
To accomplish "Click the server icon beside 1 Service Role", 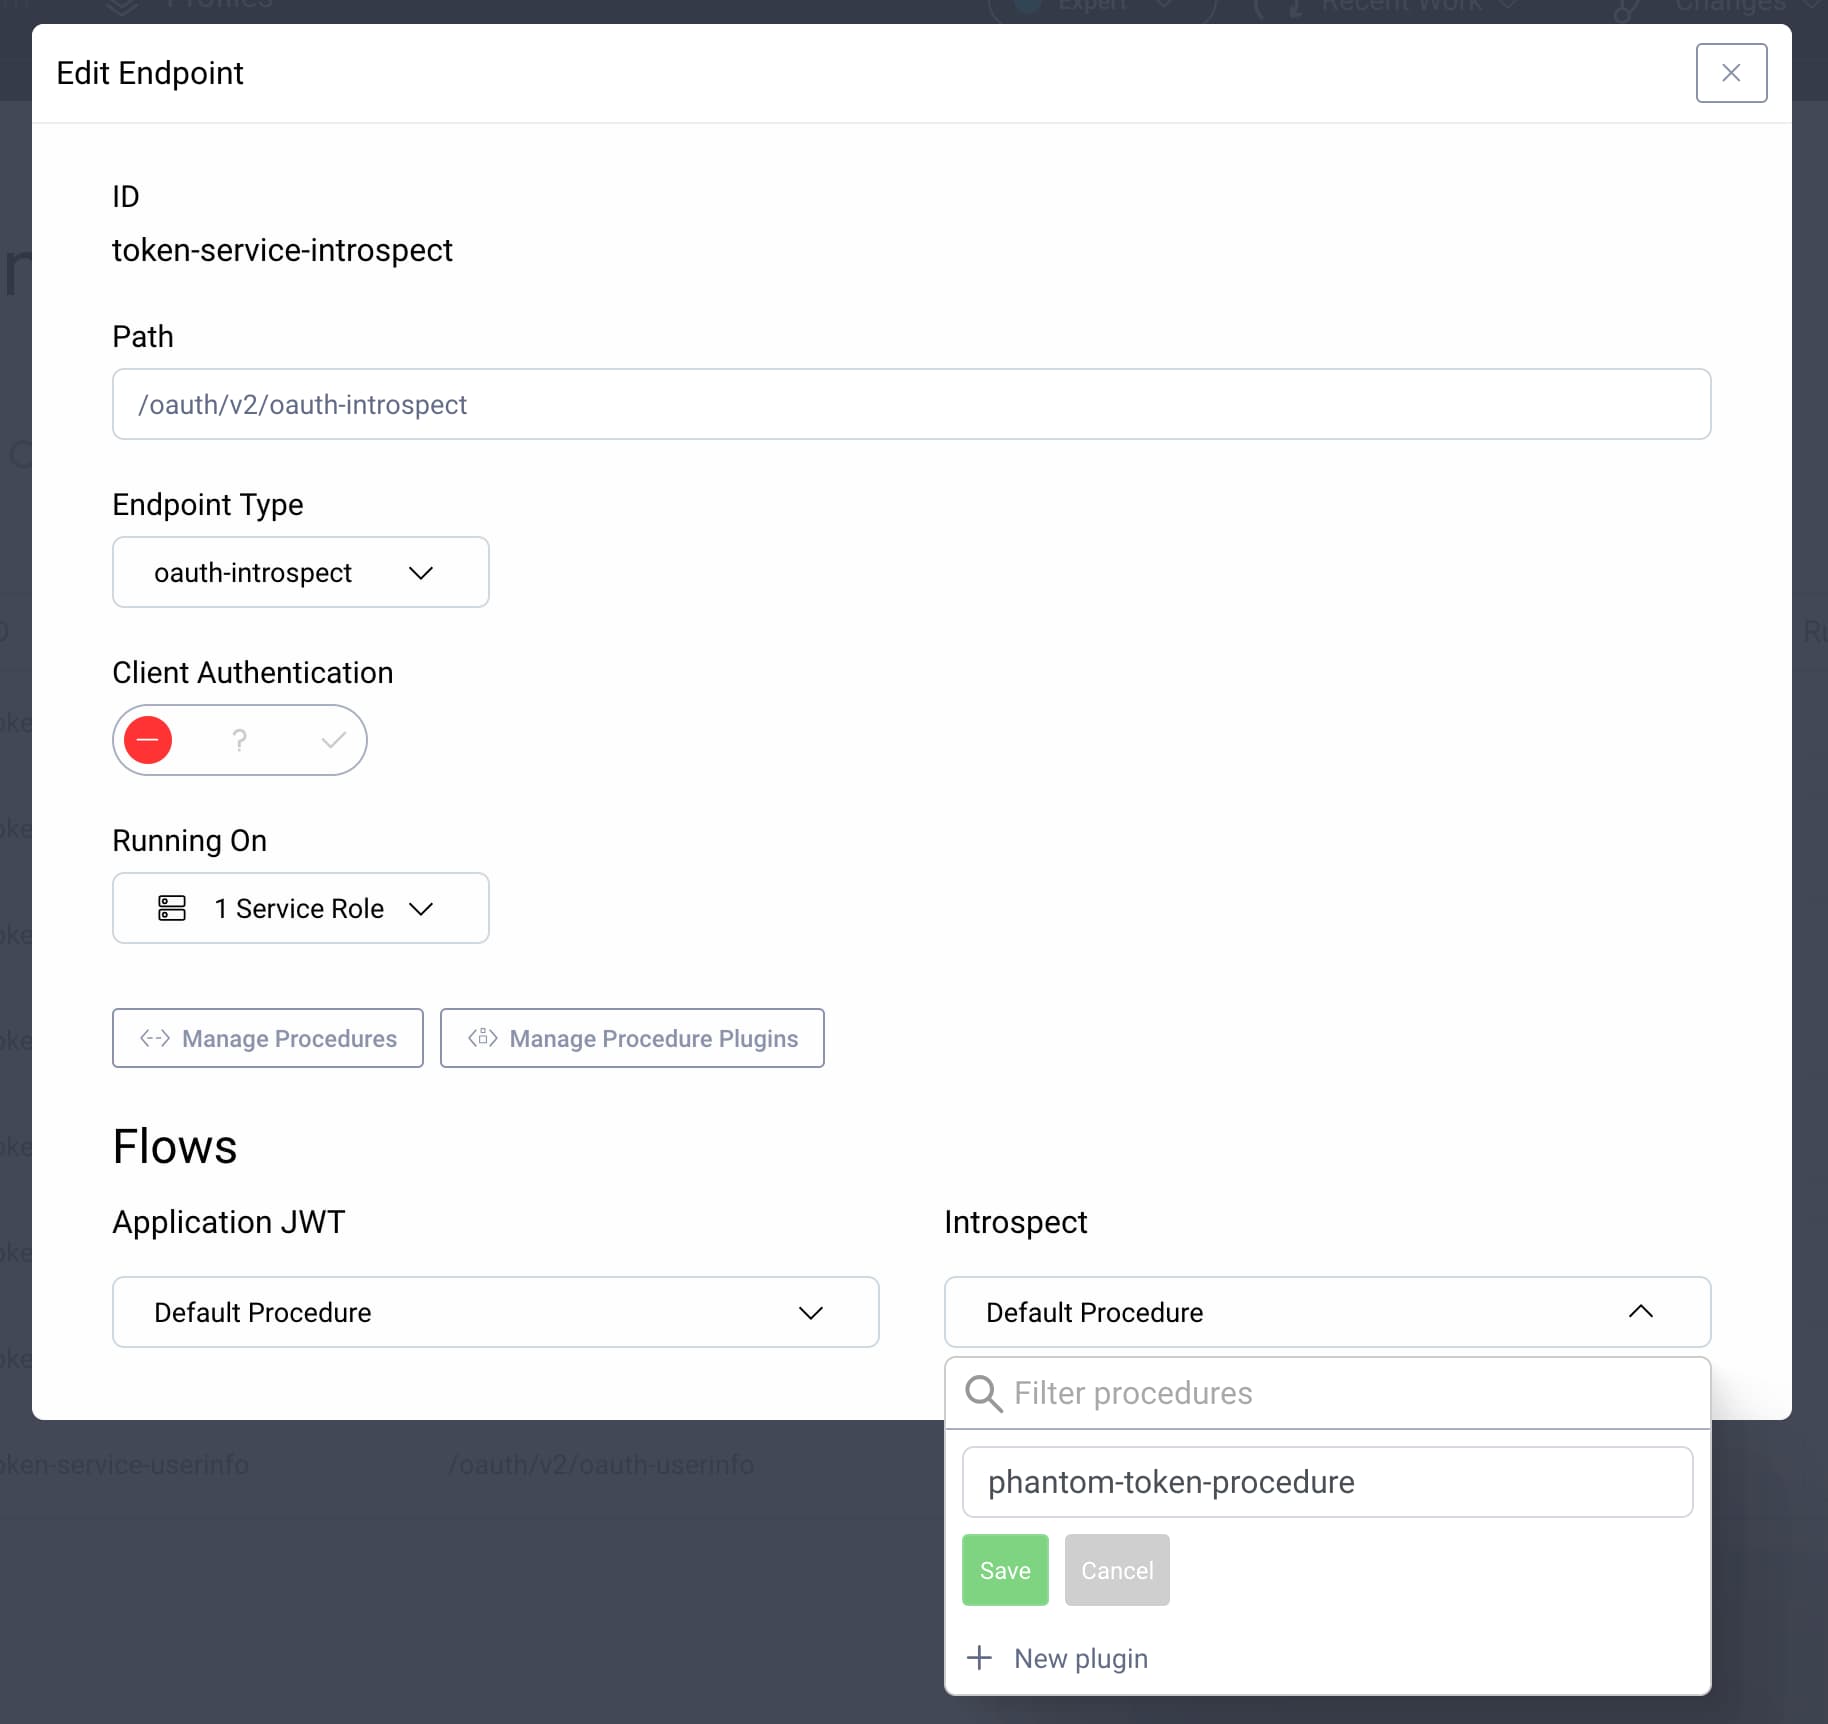I will 171,908.
